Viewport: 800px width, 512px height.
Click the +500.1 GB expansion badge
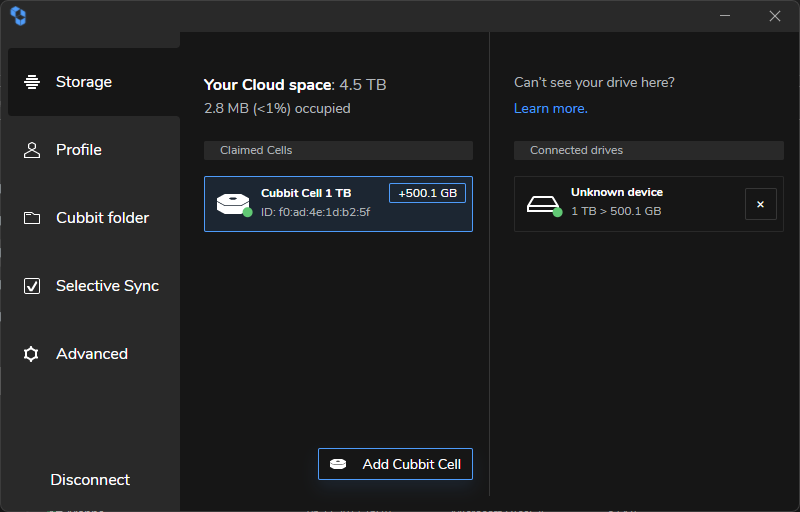[x=427, y=193]
